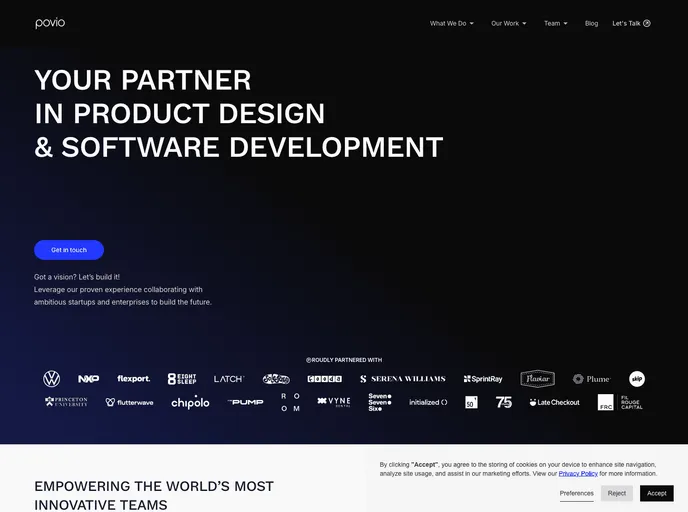The height and width of the screenshot is (512, 688).
Task: Click the Serena Williams logo
Action: click(402, 379)
